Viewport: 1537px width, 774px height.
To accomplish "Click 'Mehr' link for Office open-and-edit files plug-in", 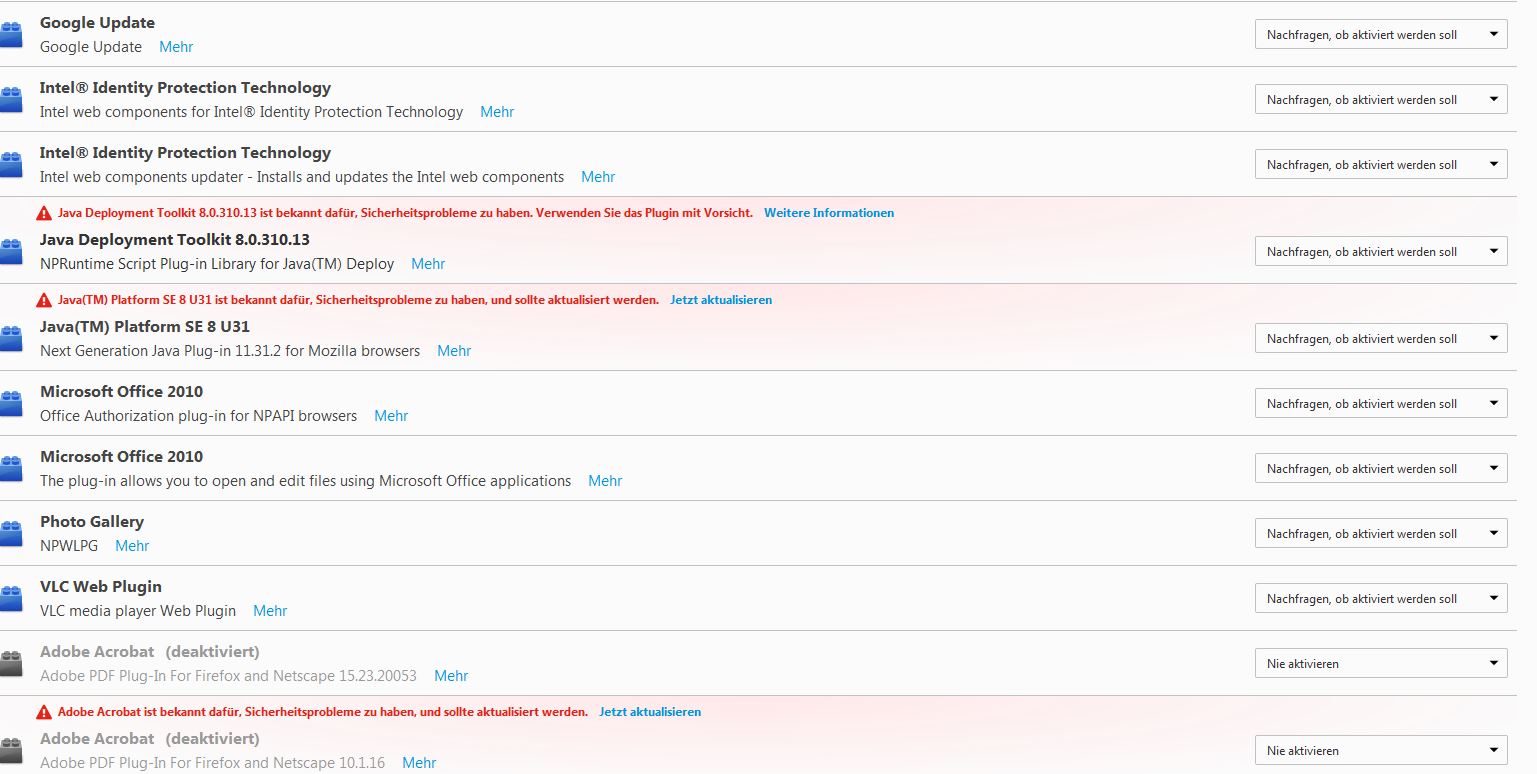I will tap(605, 481).
